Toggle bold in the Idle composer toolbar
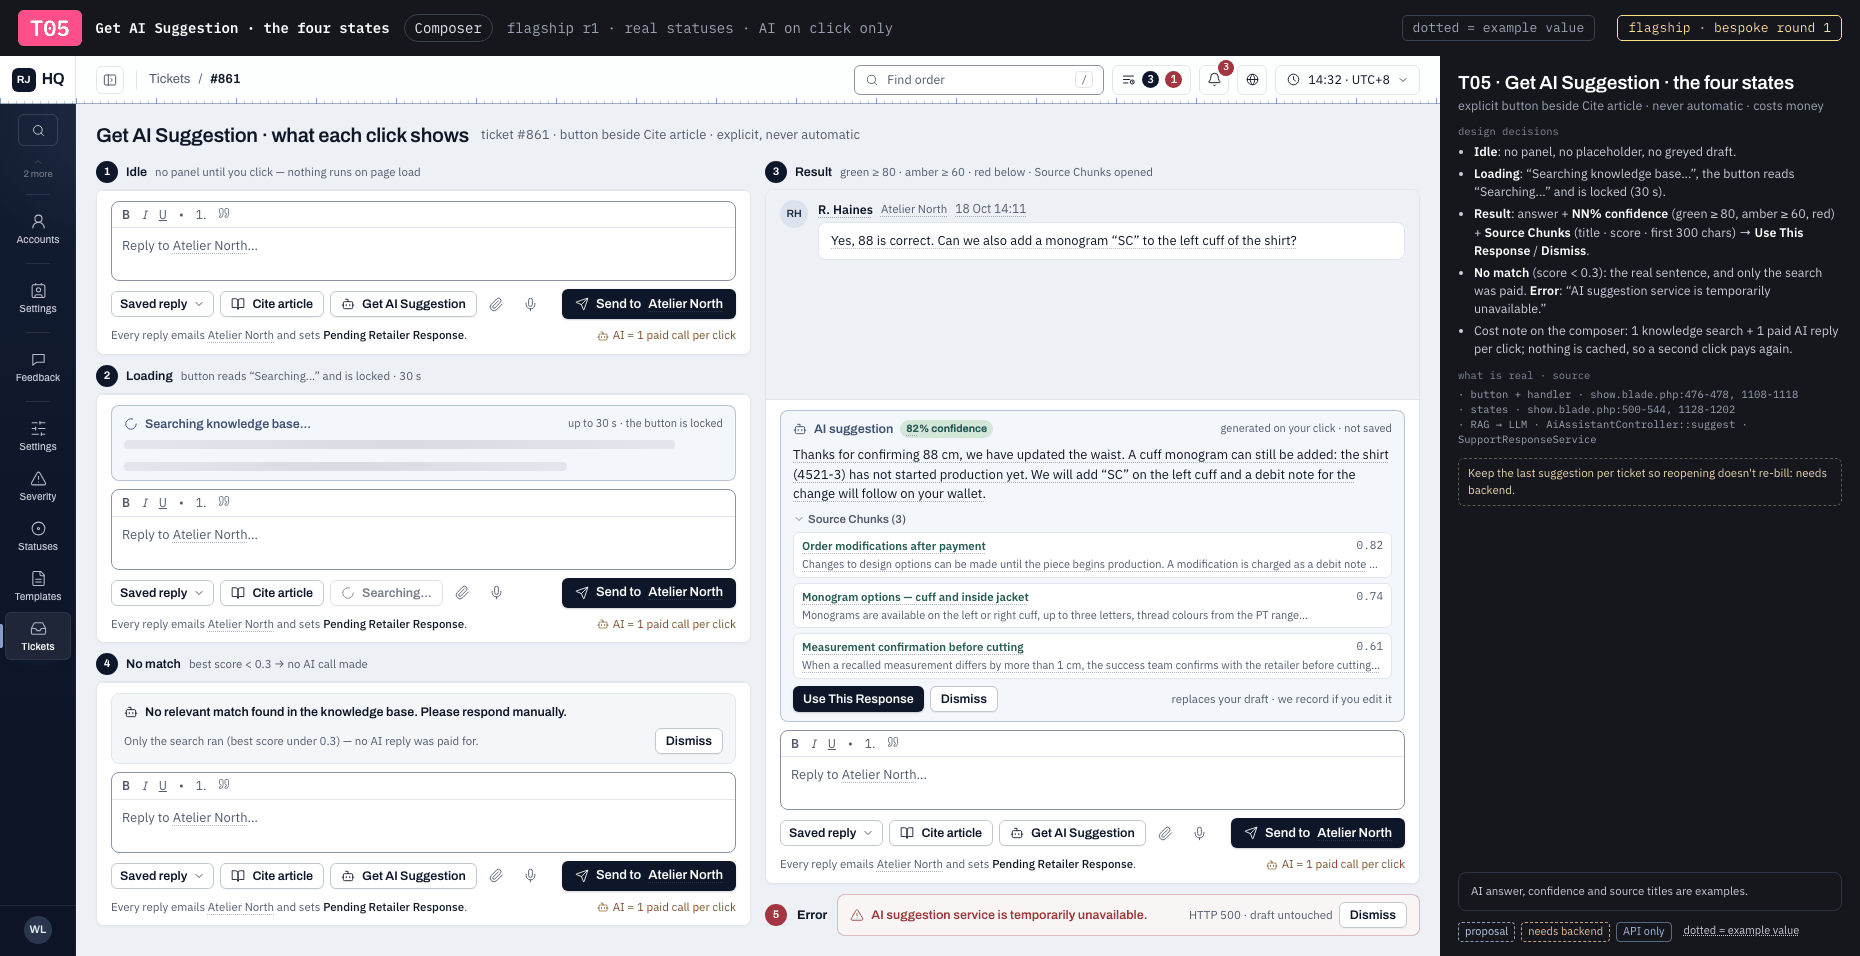The width and height of the screenshot is (1860, 956). (126, 215)
